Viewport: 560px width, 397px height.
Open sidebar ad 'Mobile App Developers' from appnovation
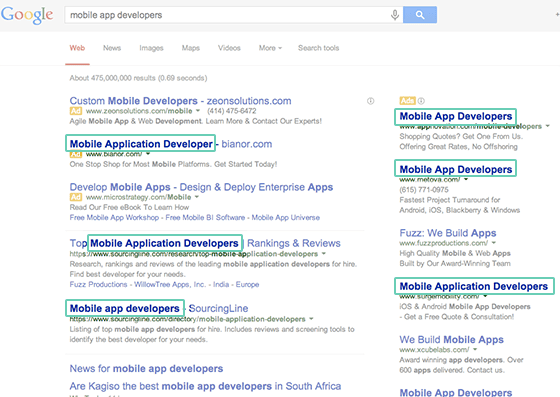click(456, 116)
